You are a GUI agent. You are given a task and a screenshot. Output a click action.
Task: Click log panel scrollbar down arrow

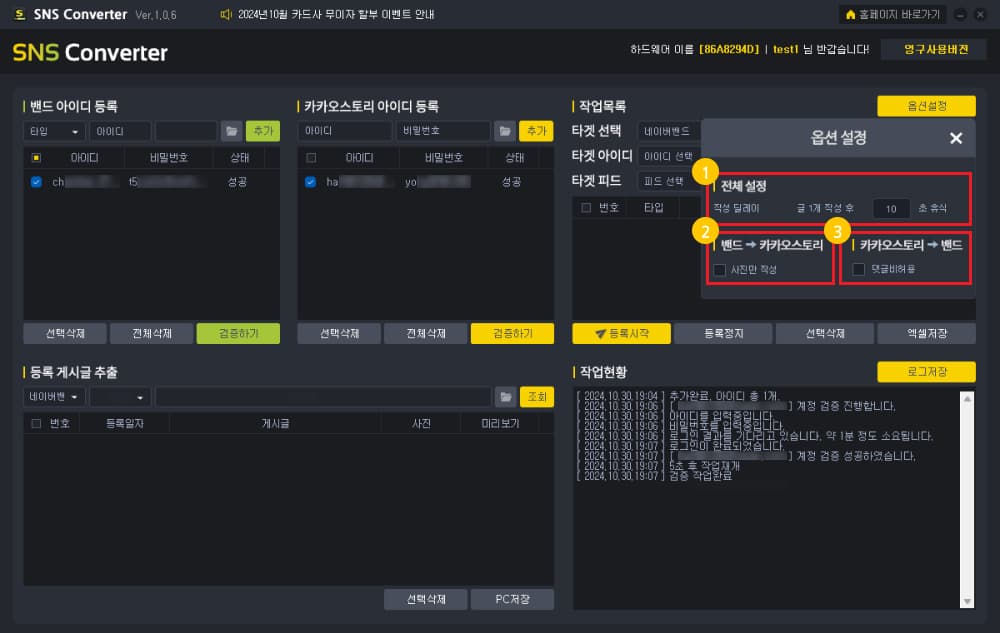967,601
